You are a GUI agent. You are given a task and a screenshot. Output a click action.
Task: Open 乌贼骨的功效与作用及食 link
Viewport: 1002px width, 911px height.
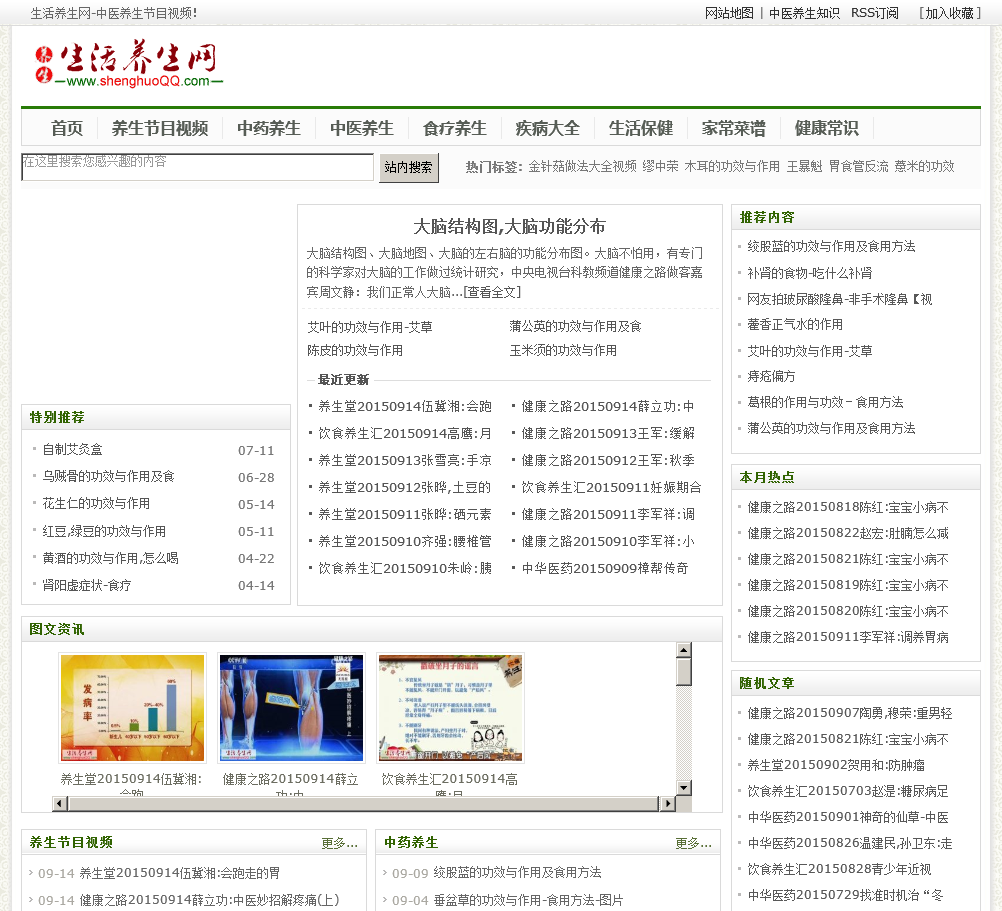pyautogui.click(x=109, y=477)
